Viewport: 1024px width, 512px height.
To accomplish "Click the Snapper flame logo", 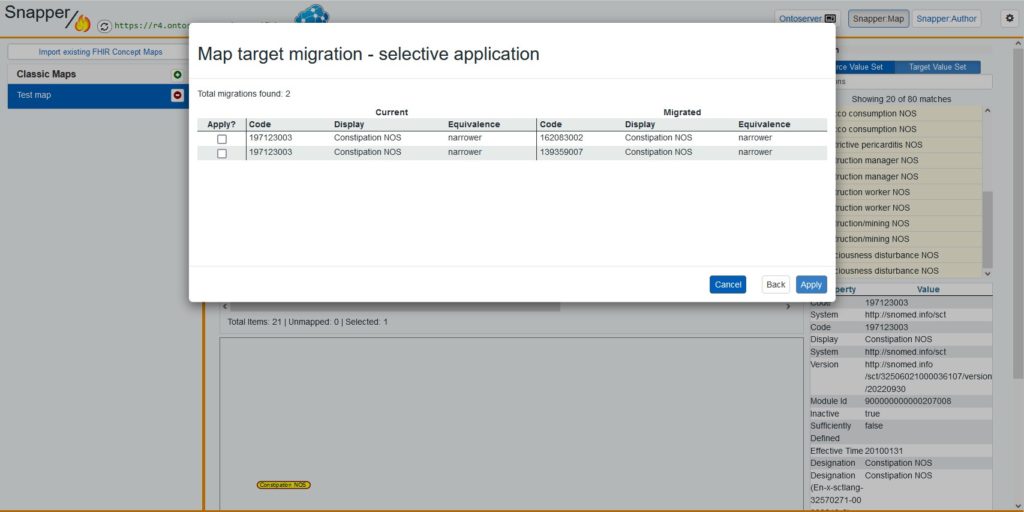I will (83, 24).
